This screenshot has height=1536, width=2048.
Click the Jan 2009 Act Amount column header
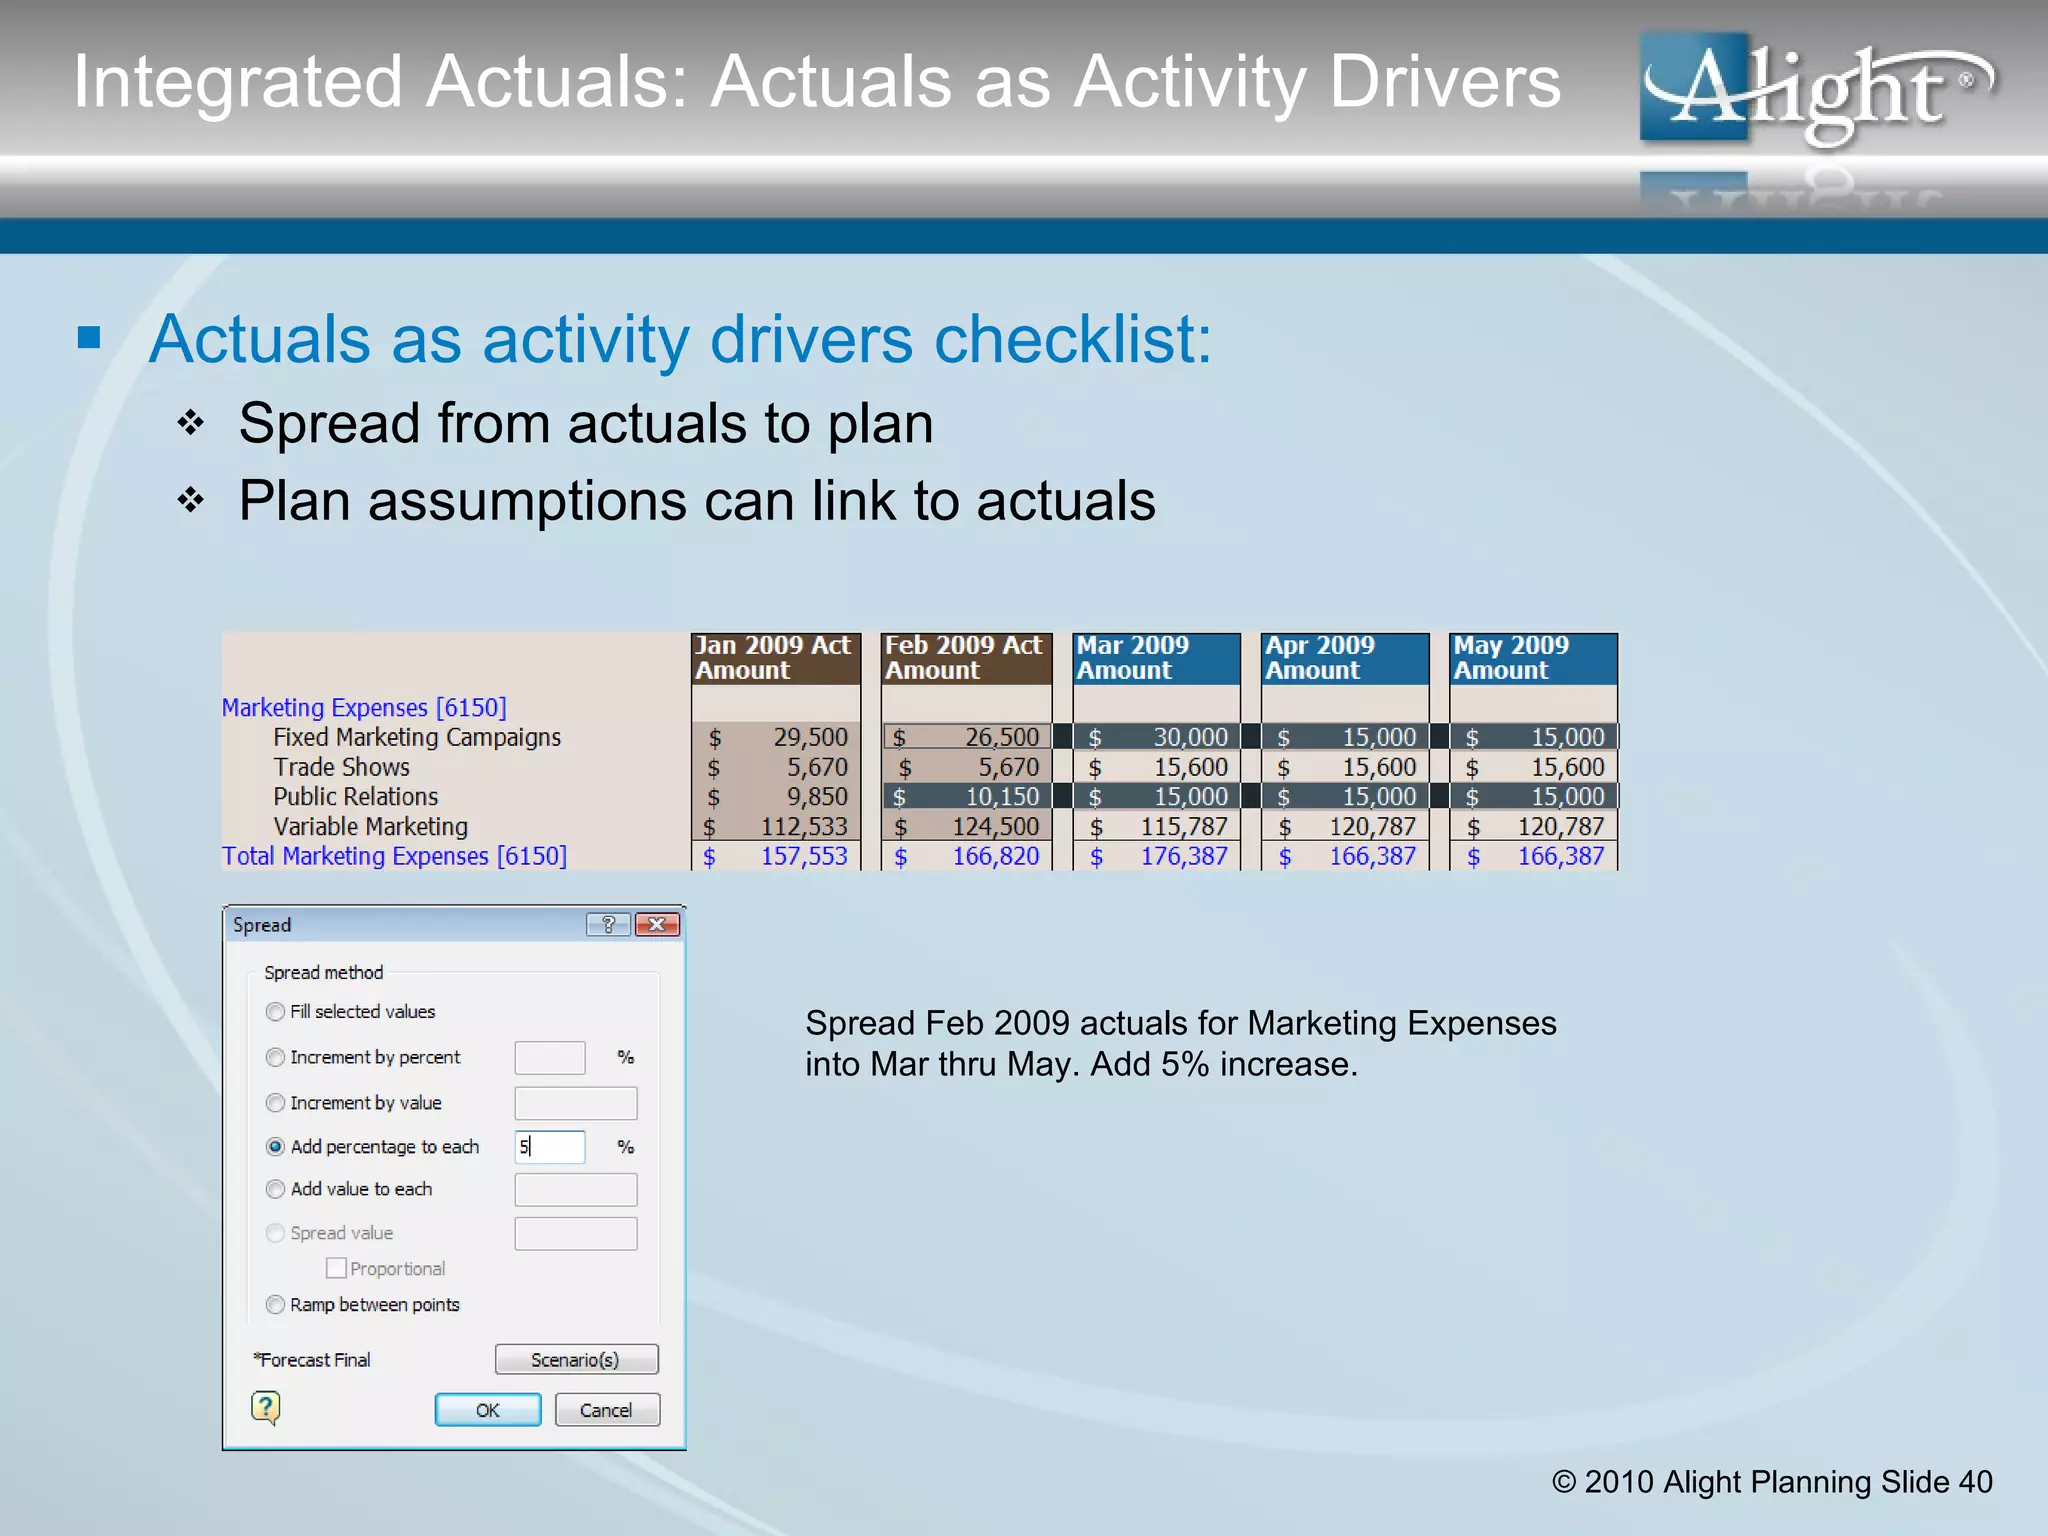pos(776,658)
